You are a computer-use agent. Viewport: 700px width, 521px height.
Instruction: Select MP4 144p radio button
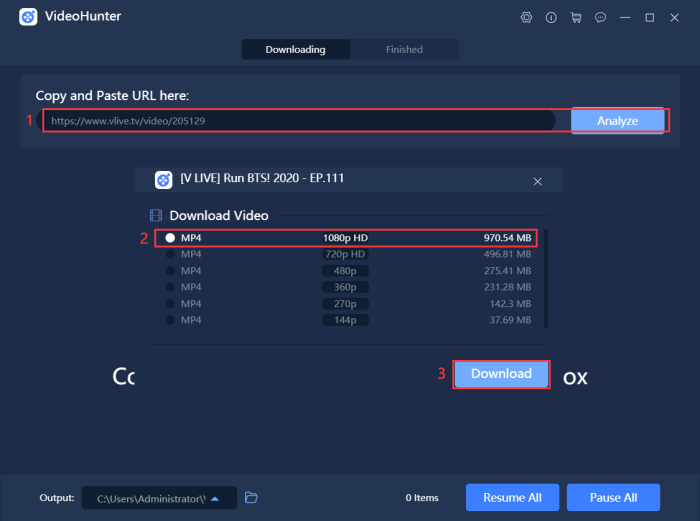click(x=170, y=320)
